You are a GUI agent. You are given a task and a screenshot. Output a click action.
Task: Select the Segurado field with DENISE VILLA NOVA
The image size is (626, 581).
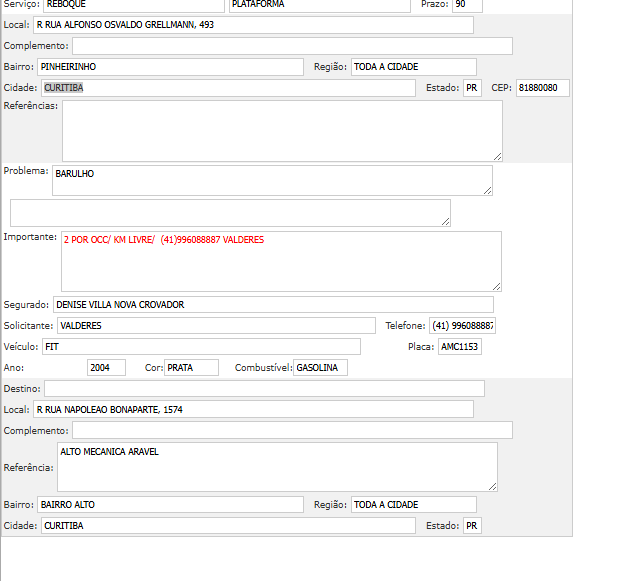pyautogui.click(x=273, y=305)
